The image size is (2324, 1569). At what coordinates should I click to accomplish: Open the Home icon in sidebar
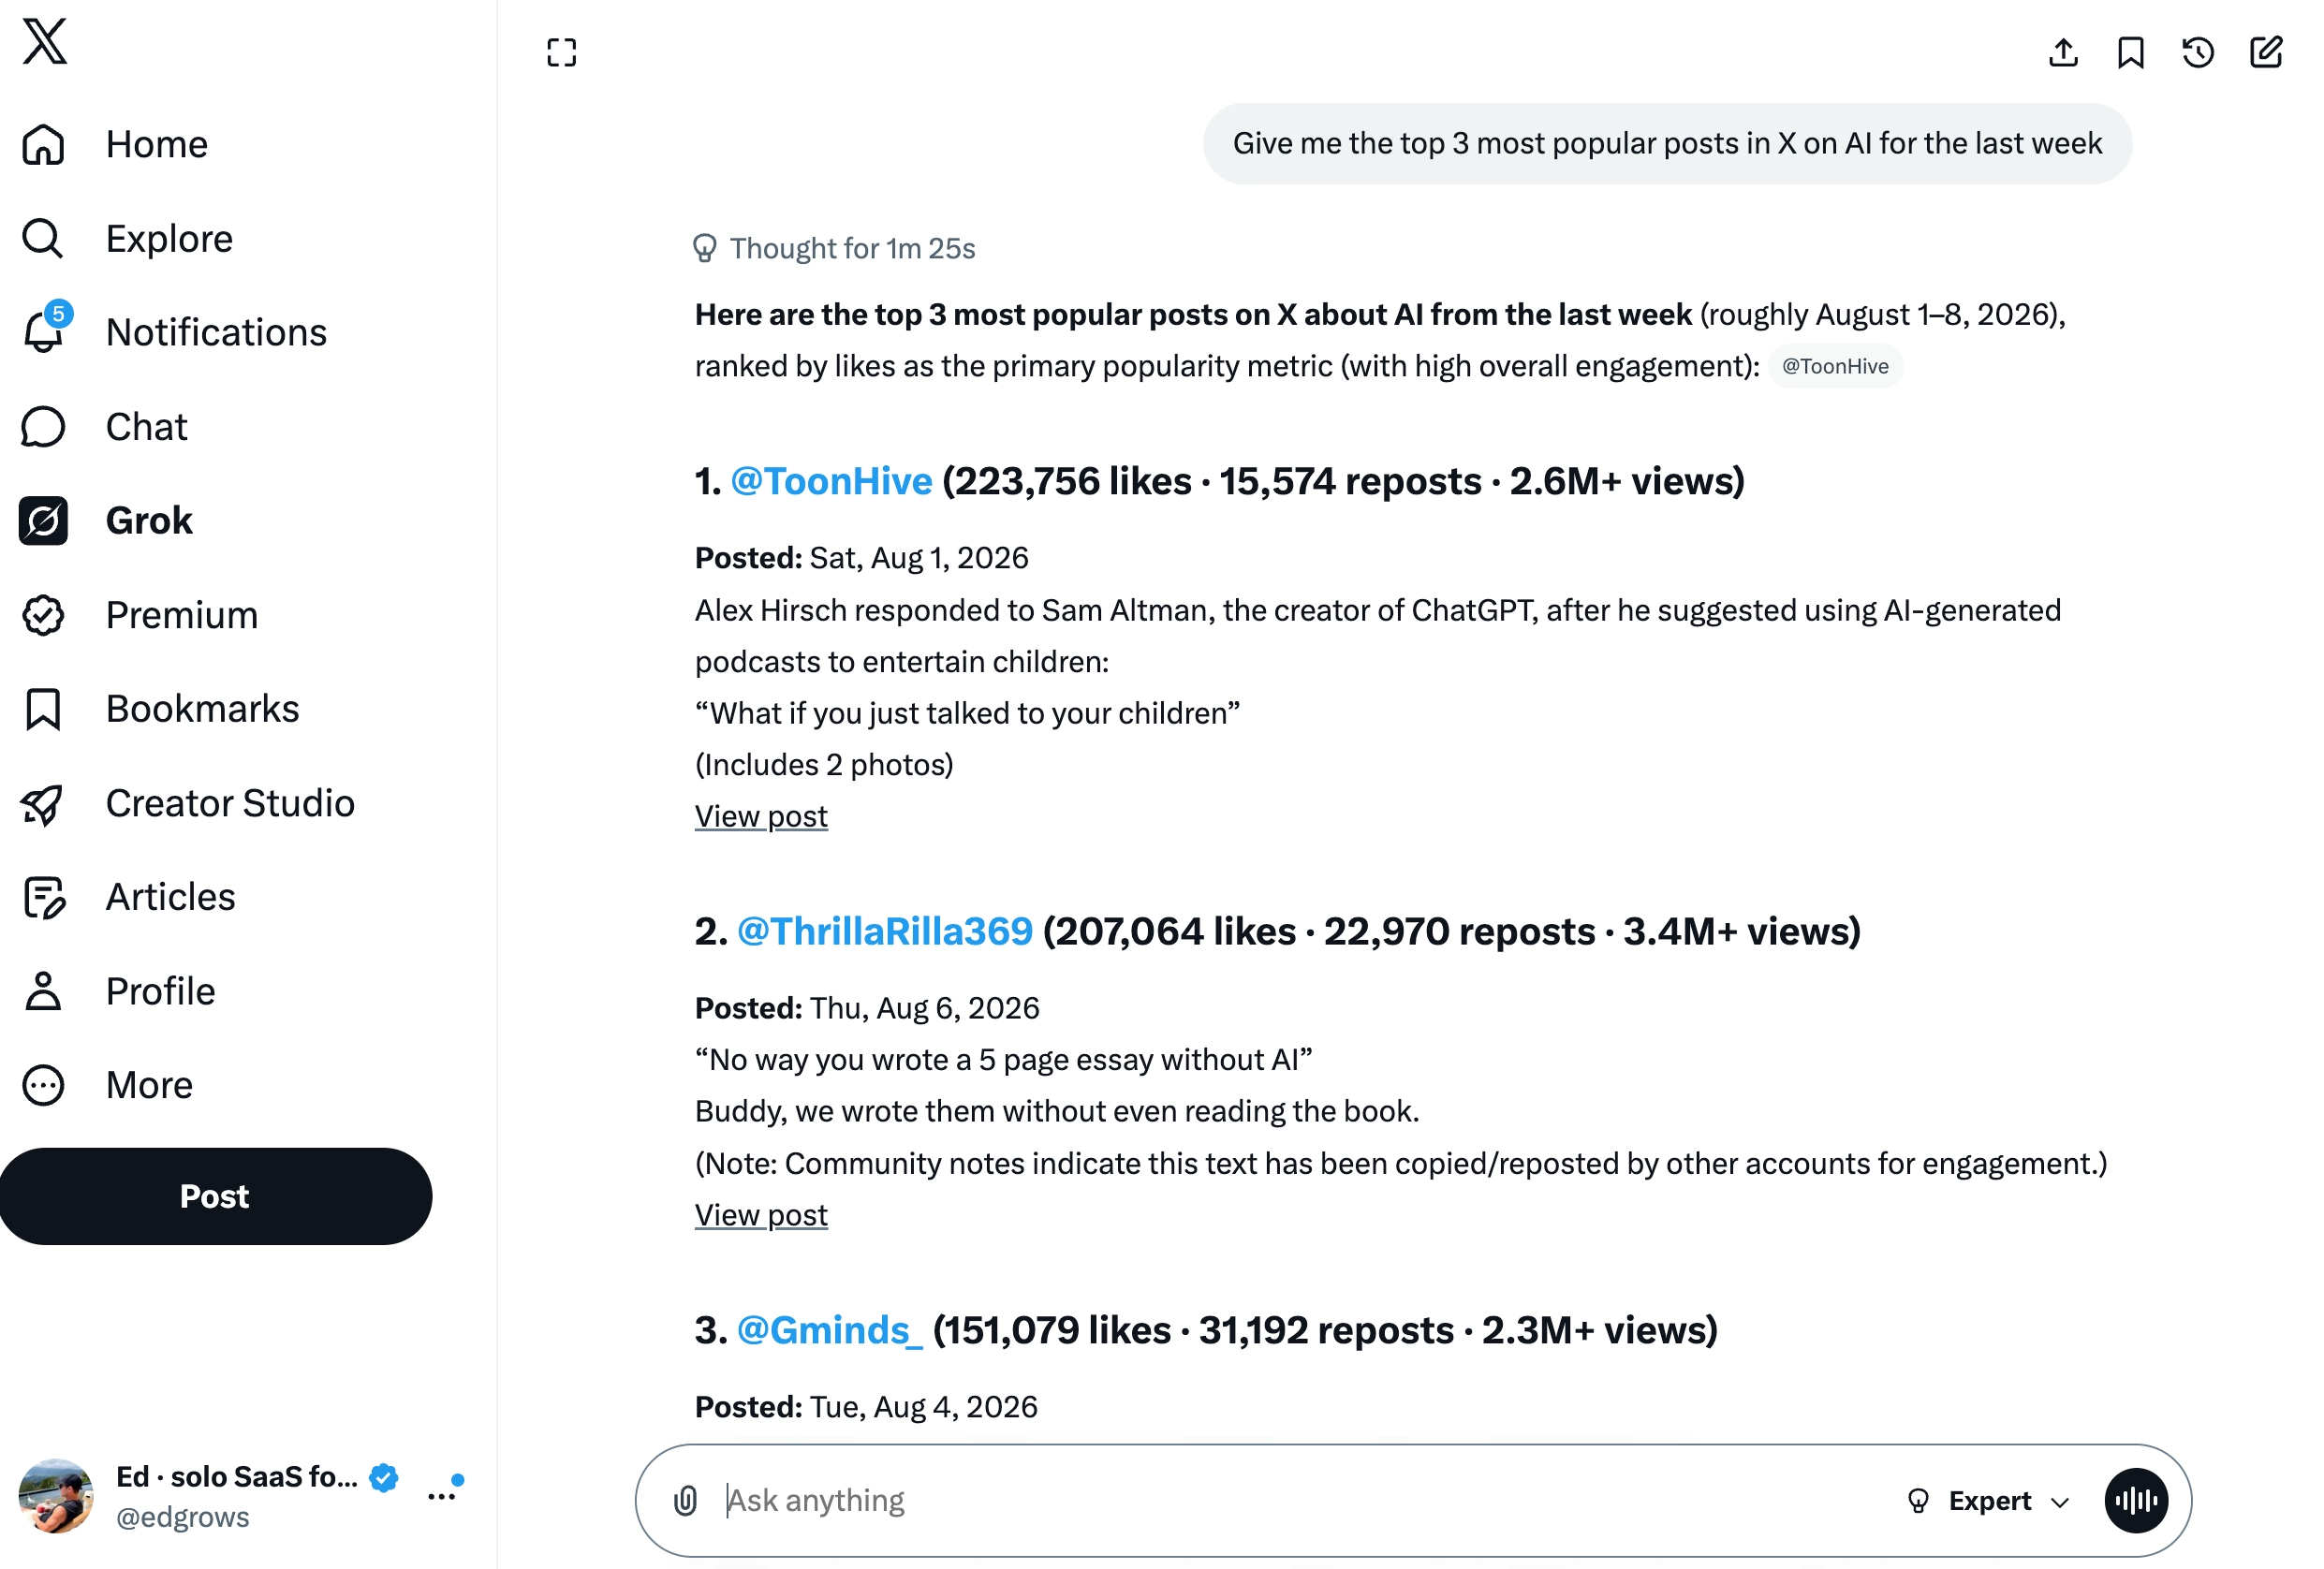click(x=43, y=144)
